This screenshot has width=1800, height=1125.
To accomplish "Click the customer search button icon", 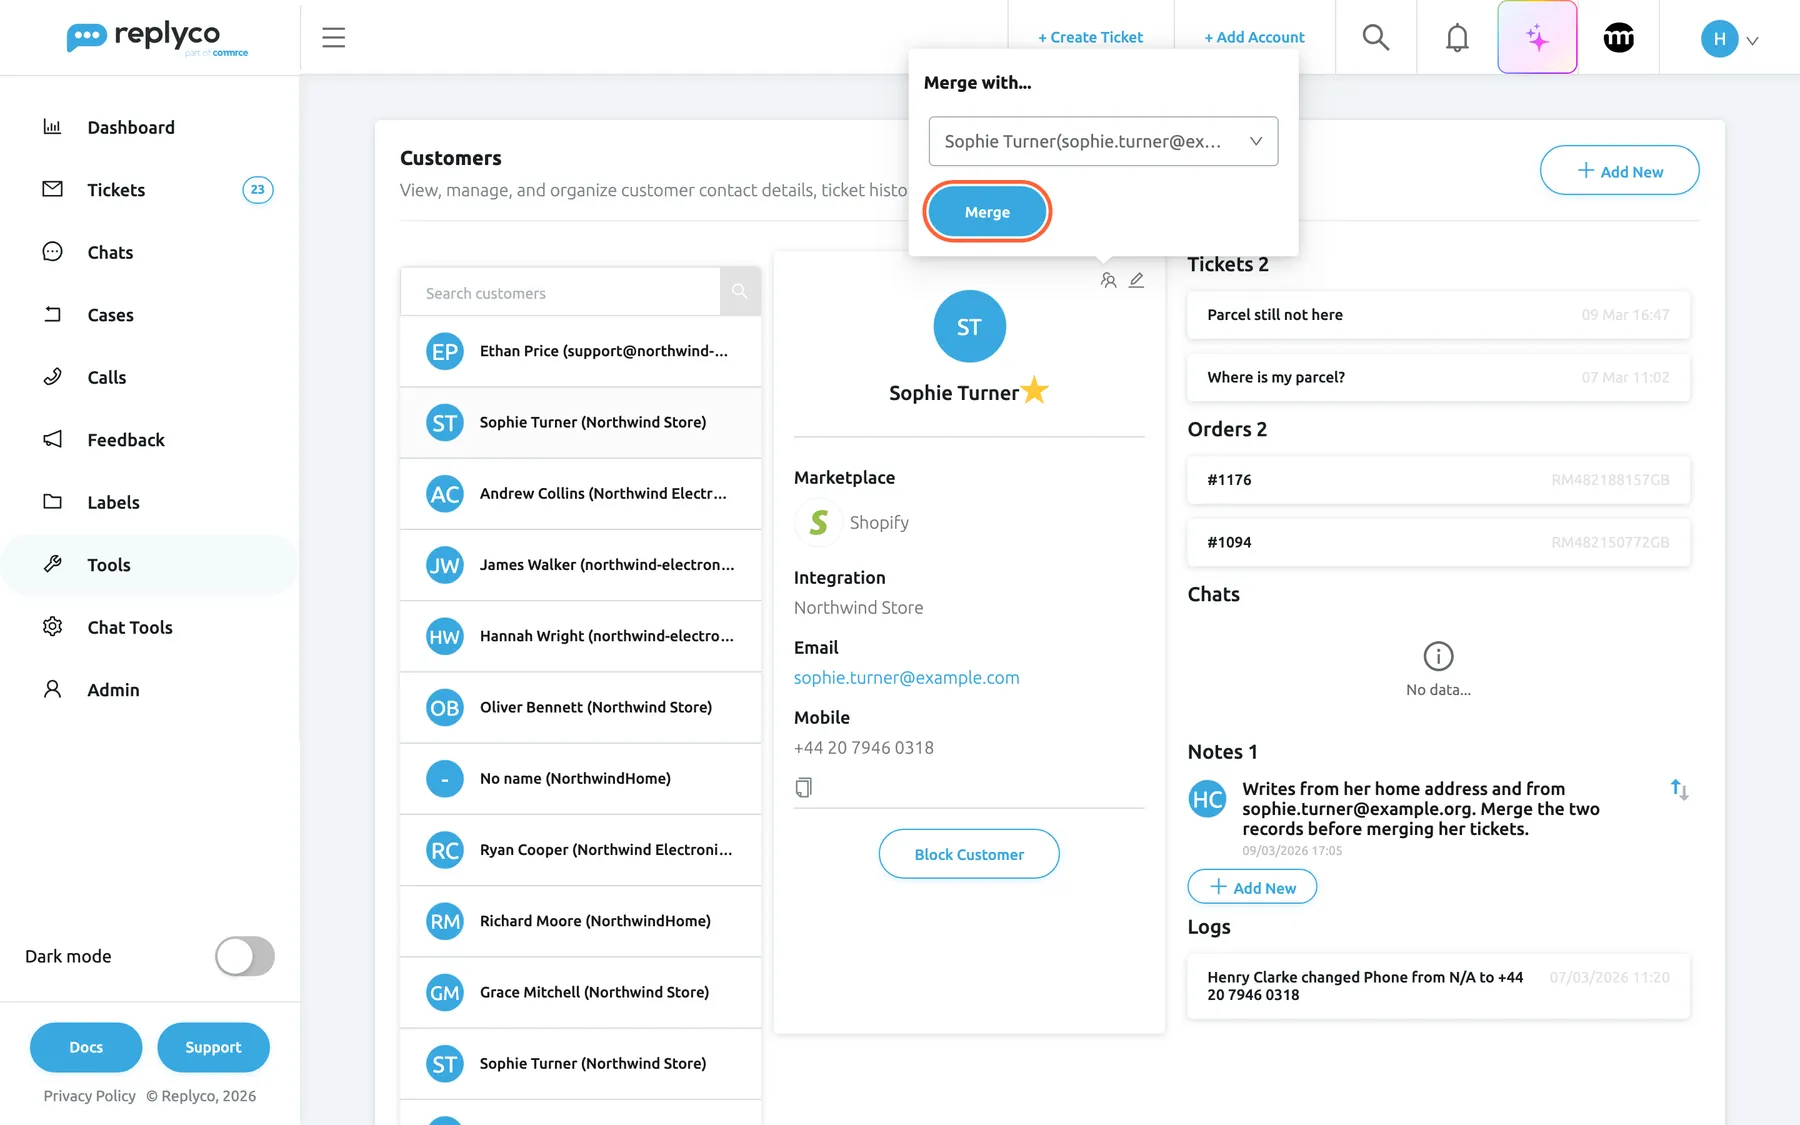I will [740, 292].
